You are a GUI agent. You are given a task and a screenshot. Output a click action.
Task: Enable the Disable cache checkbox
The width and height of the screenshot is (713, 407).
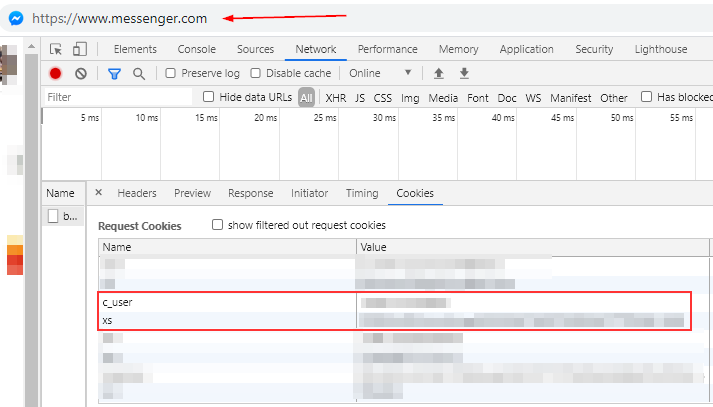256,73
